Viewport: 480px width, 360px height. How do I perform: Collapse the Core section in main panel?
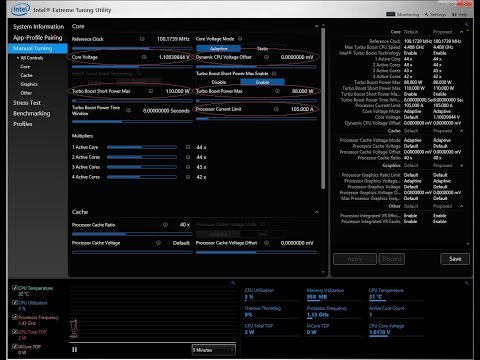(316, 26)
